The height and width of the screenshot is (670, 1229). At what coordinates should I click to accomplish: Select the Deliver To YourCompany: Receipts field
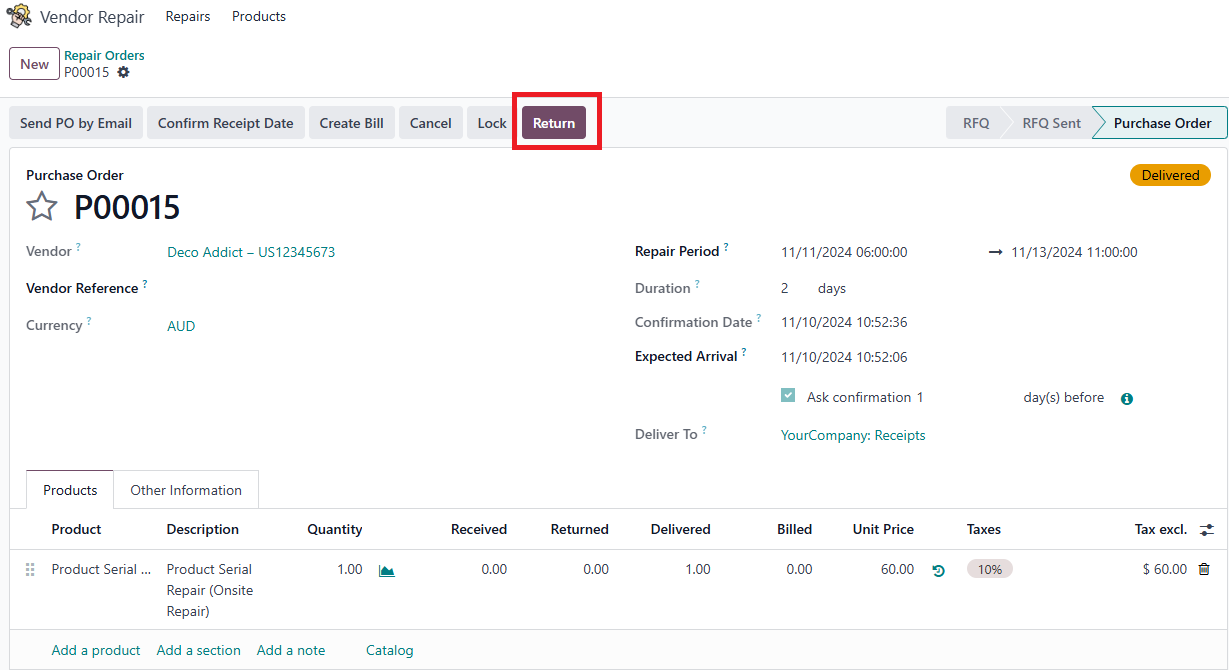coord(853,435)
